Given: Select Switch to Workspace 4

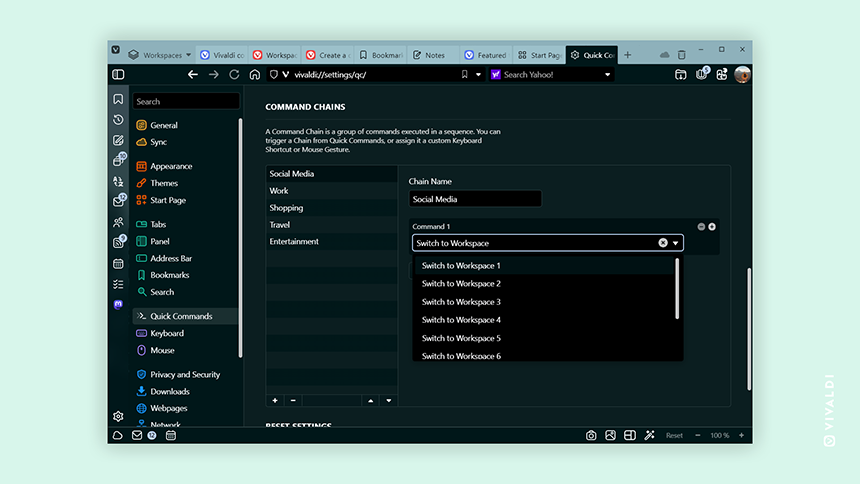Looking at the screenshot, I should (x=544, y=320).
